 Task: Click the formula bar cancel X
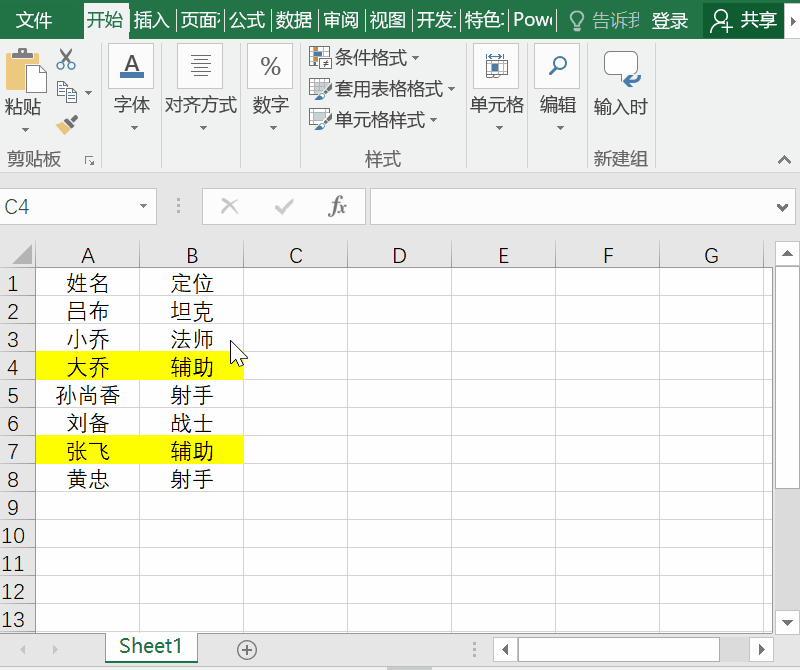tap(230, 207)
